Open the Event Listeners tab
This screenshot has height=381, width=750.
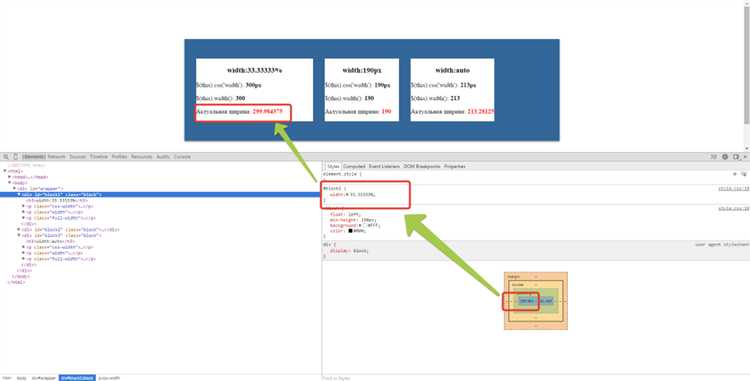click(384, 166)
